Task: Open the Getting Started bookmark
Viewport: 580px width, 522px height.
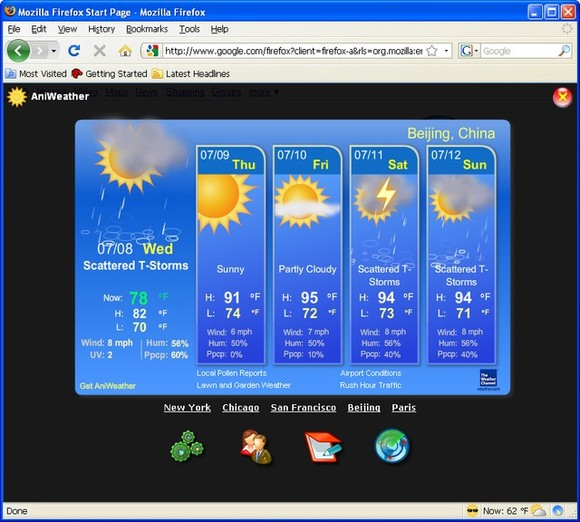Action: [109, 74]
